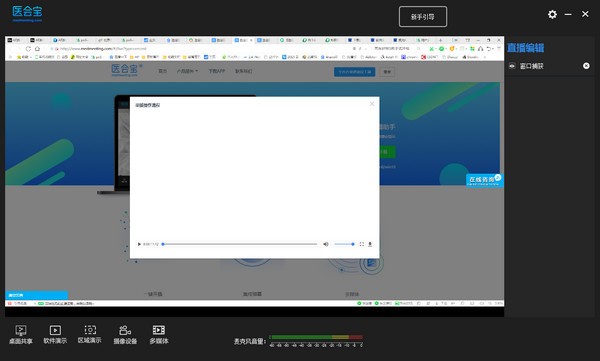Adjust the video volume slider
The image size is (600, 361).
344,244
